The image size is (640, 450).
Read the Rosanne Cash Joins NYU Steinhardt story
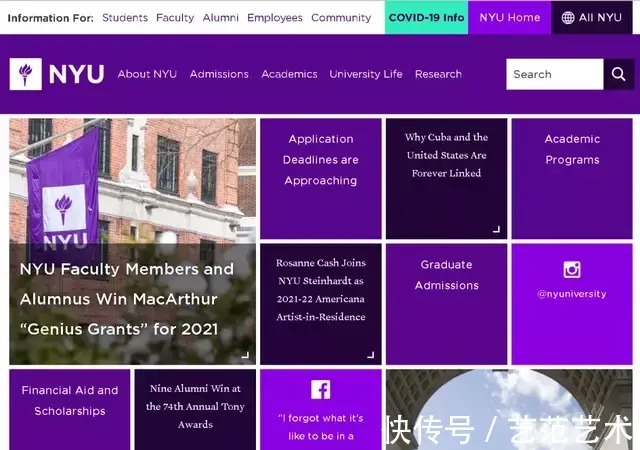pos(321,304)
